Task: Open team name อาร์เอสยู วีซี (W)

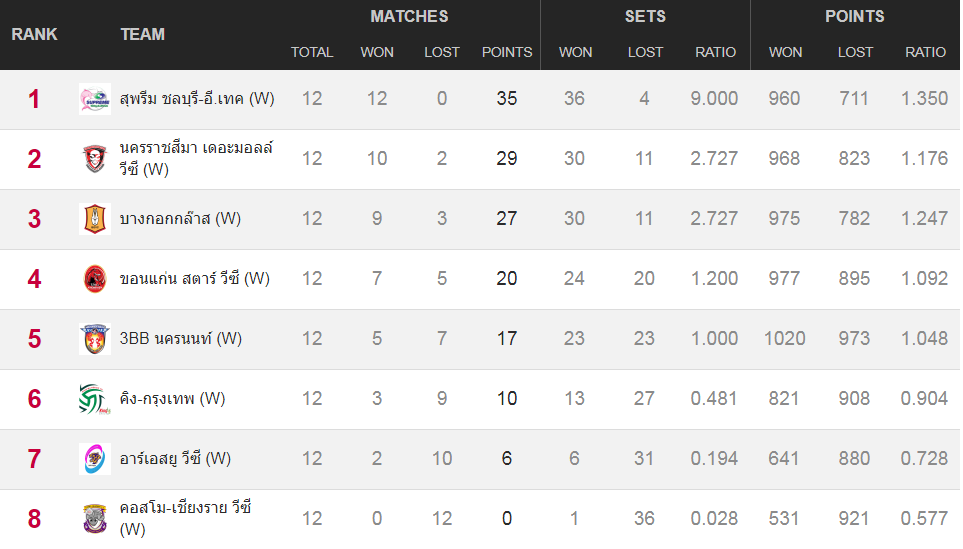Action: pos(175,458)
